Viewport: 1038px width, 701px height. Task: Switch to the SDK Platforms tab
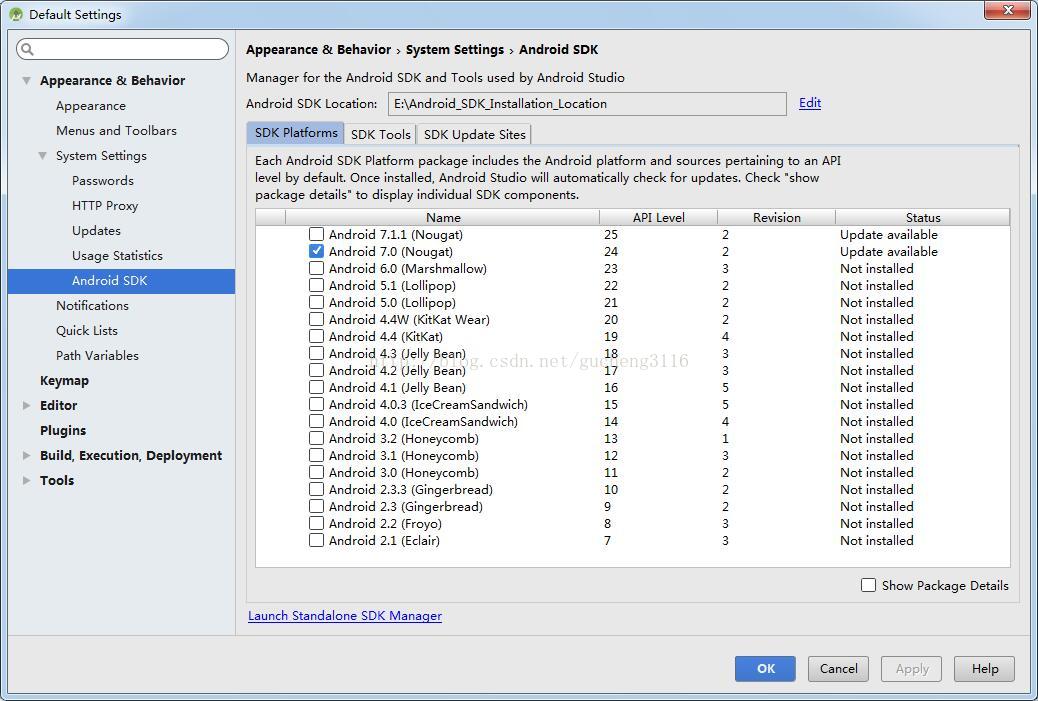pos(295,133)
